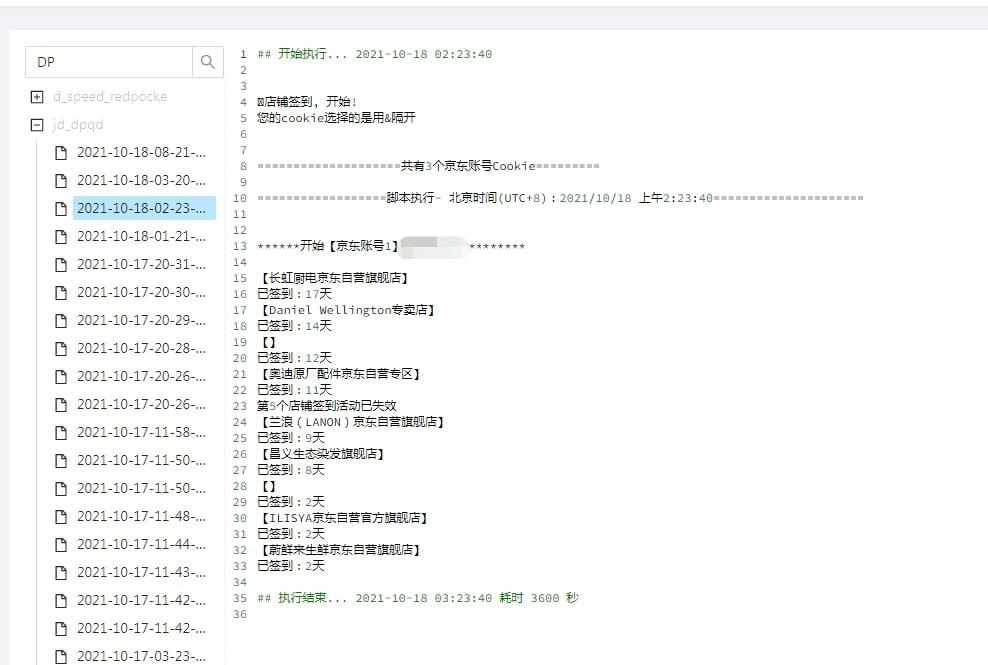
Task: Click the text '已签到：14天'
Action: (294, 326)
